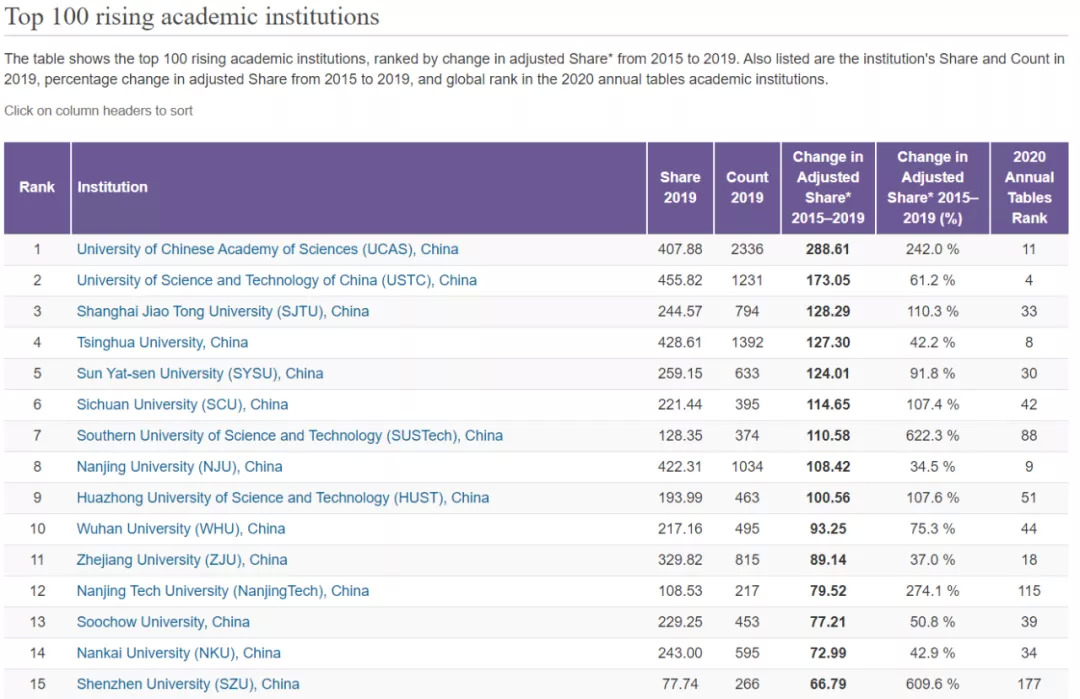Open Shenzhen University (SZU) link
This screenshot has width=1080, height=699.
188,684
